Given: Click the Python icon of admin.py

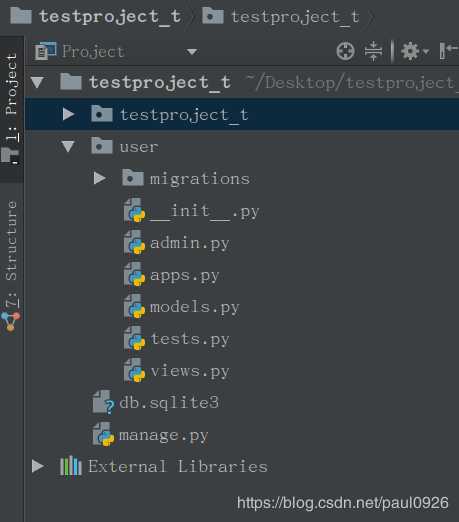Looking at the screenshot, I should (x=134, y=243).
